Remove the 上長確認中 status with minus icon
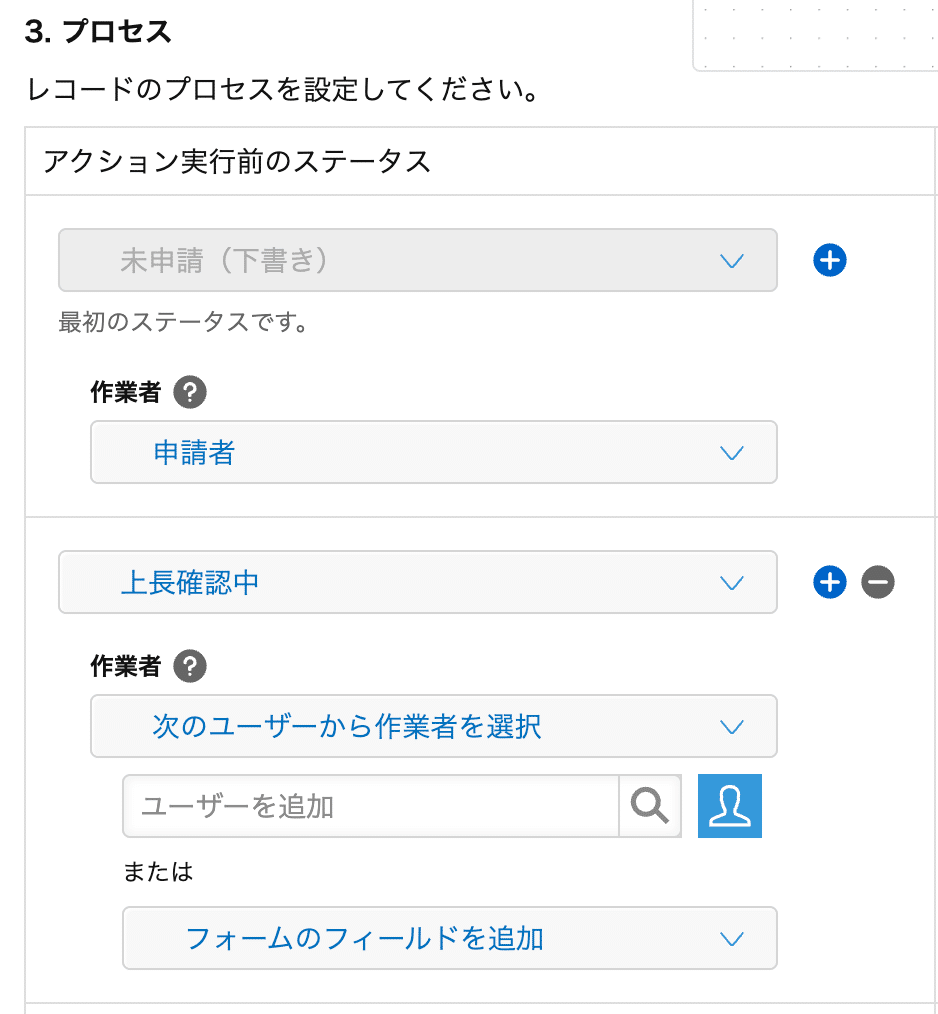This screenshot has height=1014, width=938. [878, 582]
